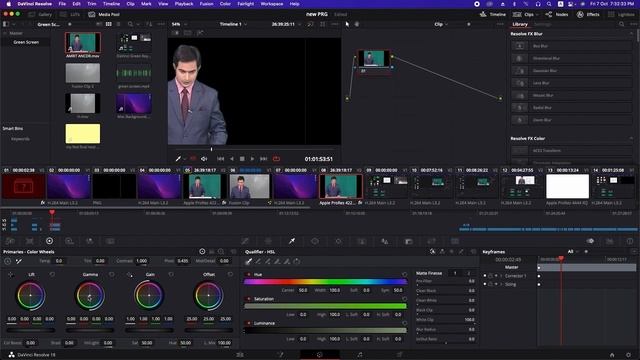Reset the Lift color wheel
The width and height of the screenshot is (640, 360).
point(52,274)
